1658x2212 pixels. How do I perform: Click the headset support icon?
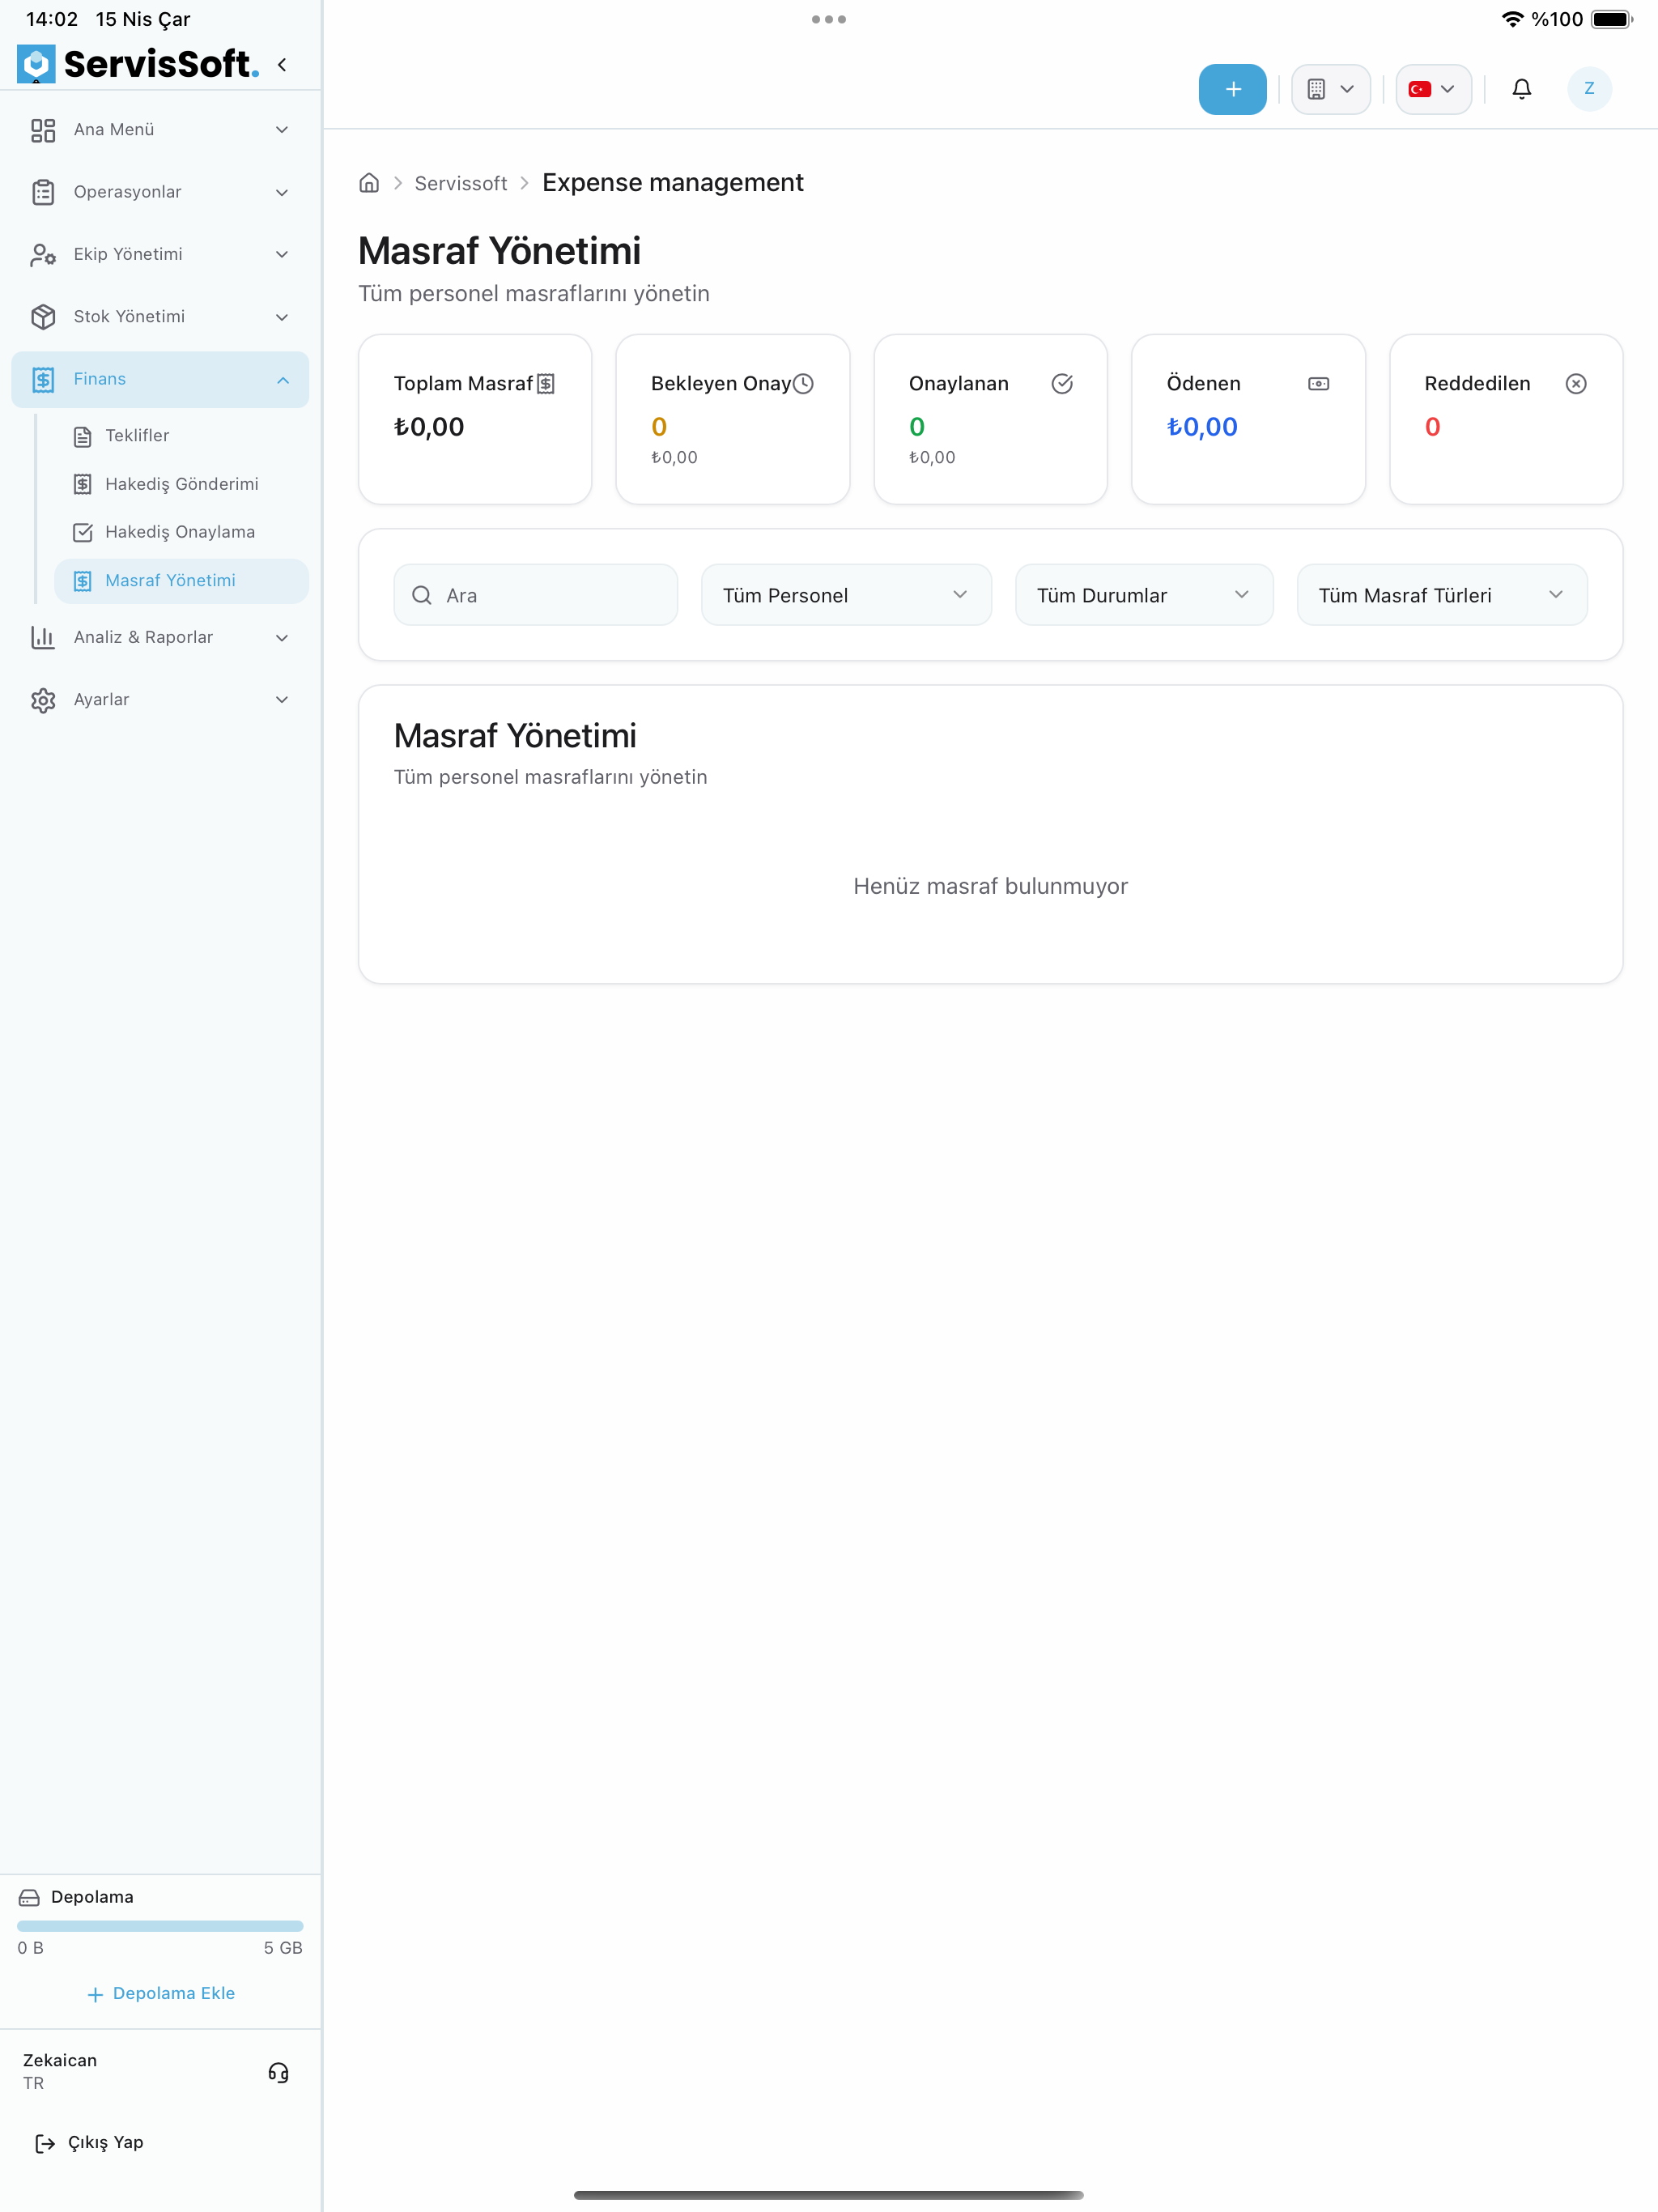coord(278,2072)
